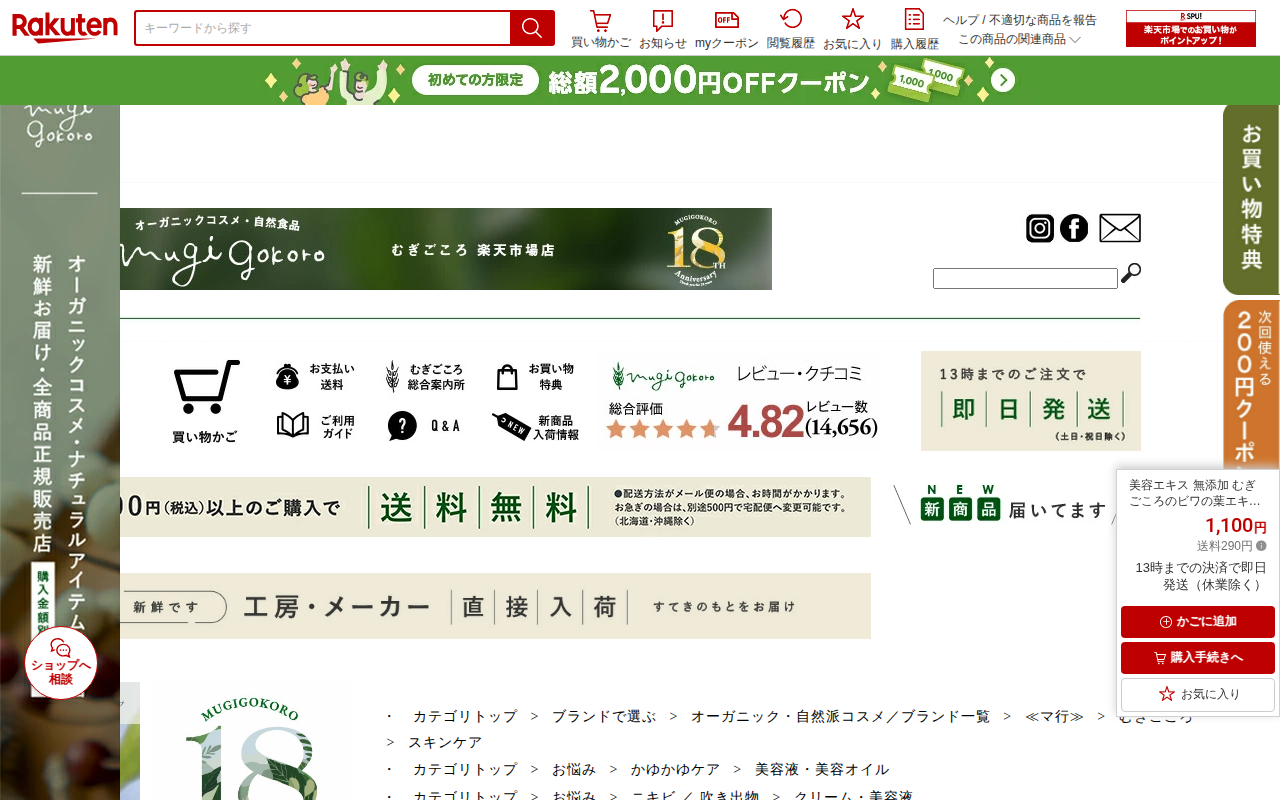Click the Rakuten logo

click(64, 27)
